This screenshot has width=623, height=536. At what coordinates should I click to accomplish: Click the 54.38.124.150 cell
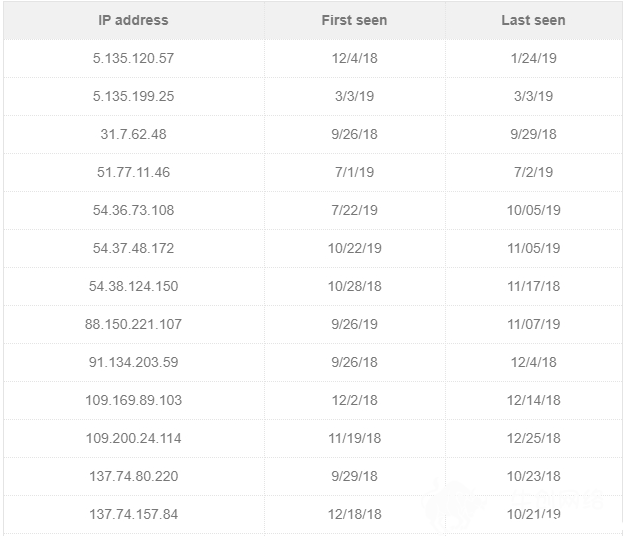click(x=133, y=286)
